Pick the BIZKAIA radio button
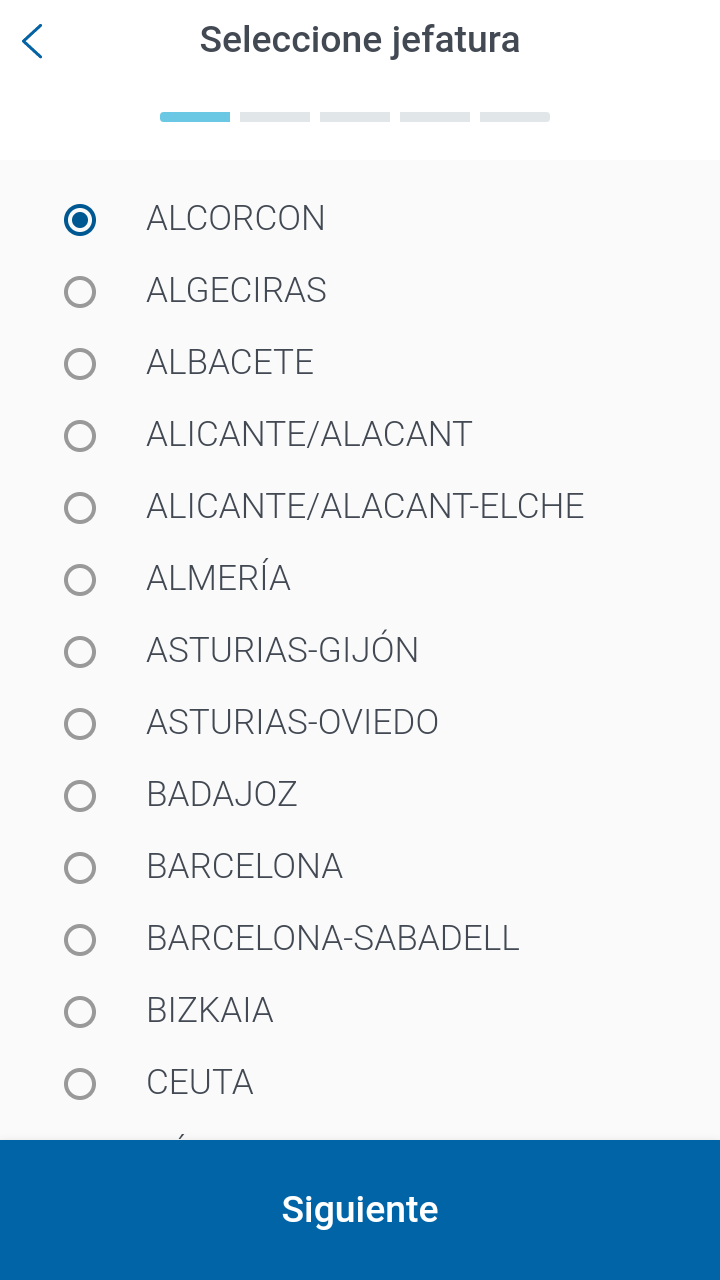This screenshot has height=1280, width=720. pos(80,1011)
